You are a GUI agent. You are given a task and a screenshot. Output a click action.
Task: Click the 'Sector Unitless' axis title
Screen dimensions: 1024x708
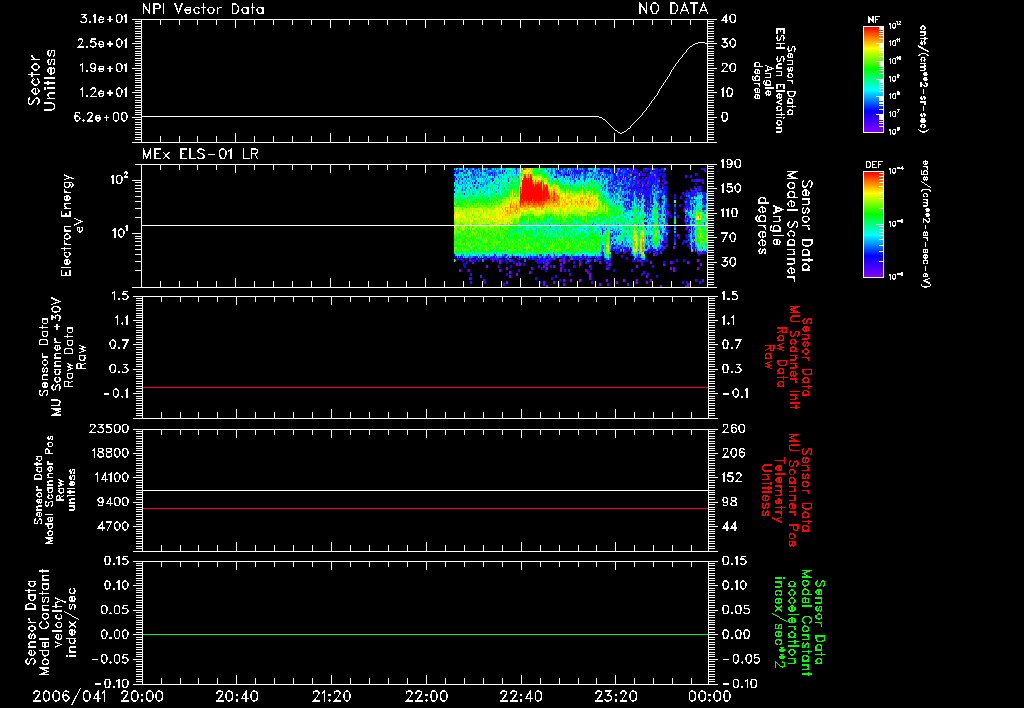coord(42,80)
